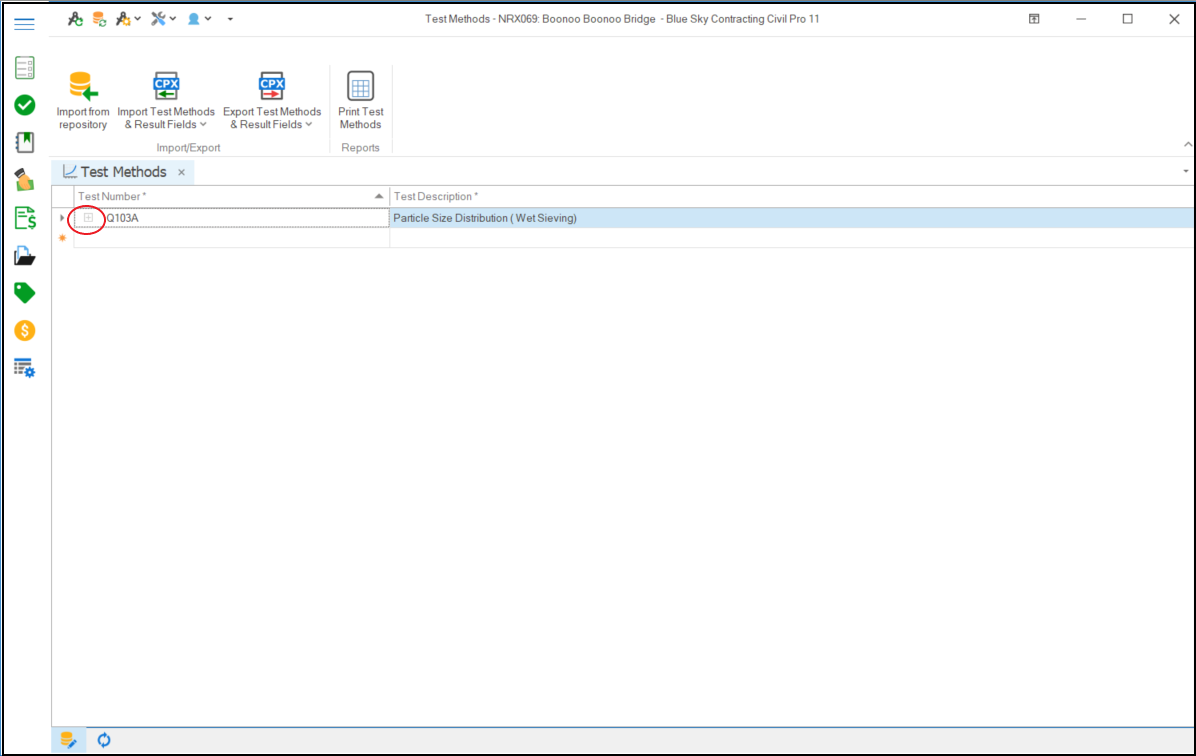Open the green dollar document sidebar icon

(x=25, y=218)
